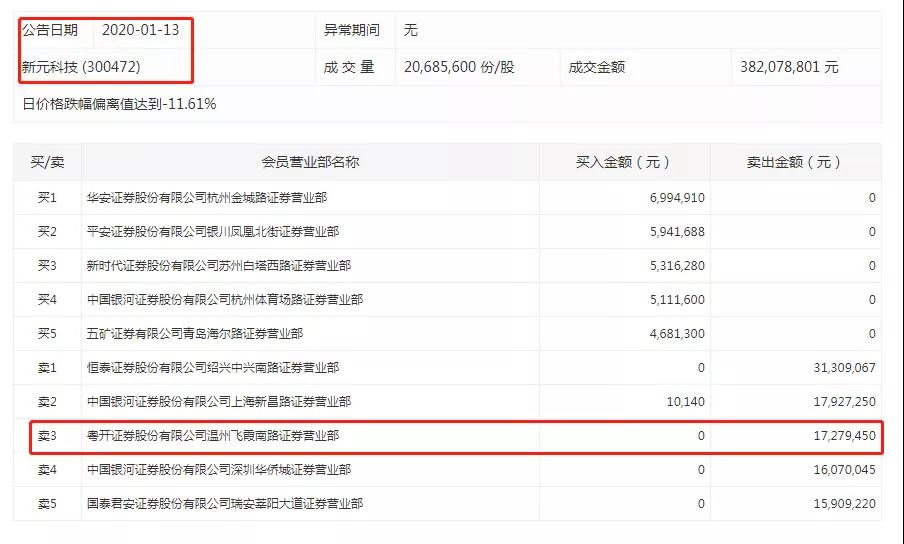Select the 买3 row label

(x=47, y=266)
